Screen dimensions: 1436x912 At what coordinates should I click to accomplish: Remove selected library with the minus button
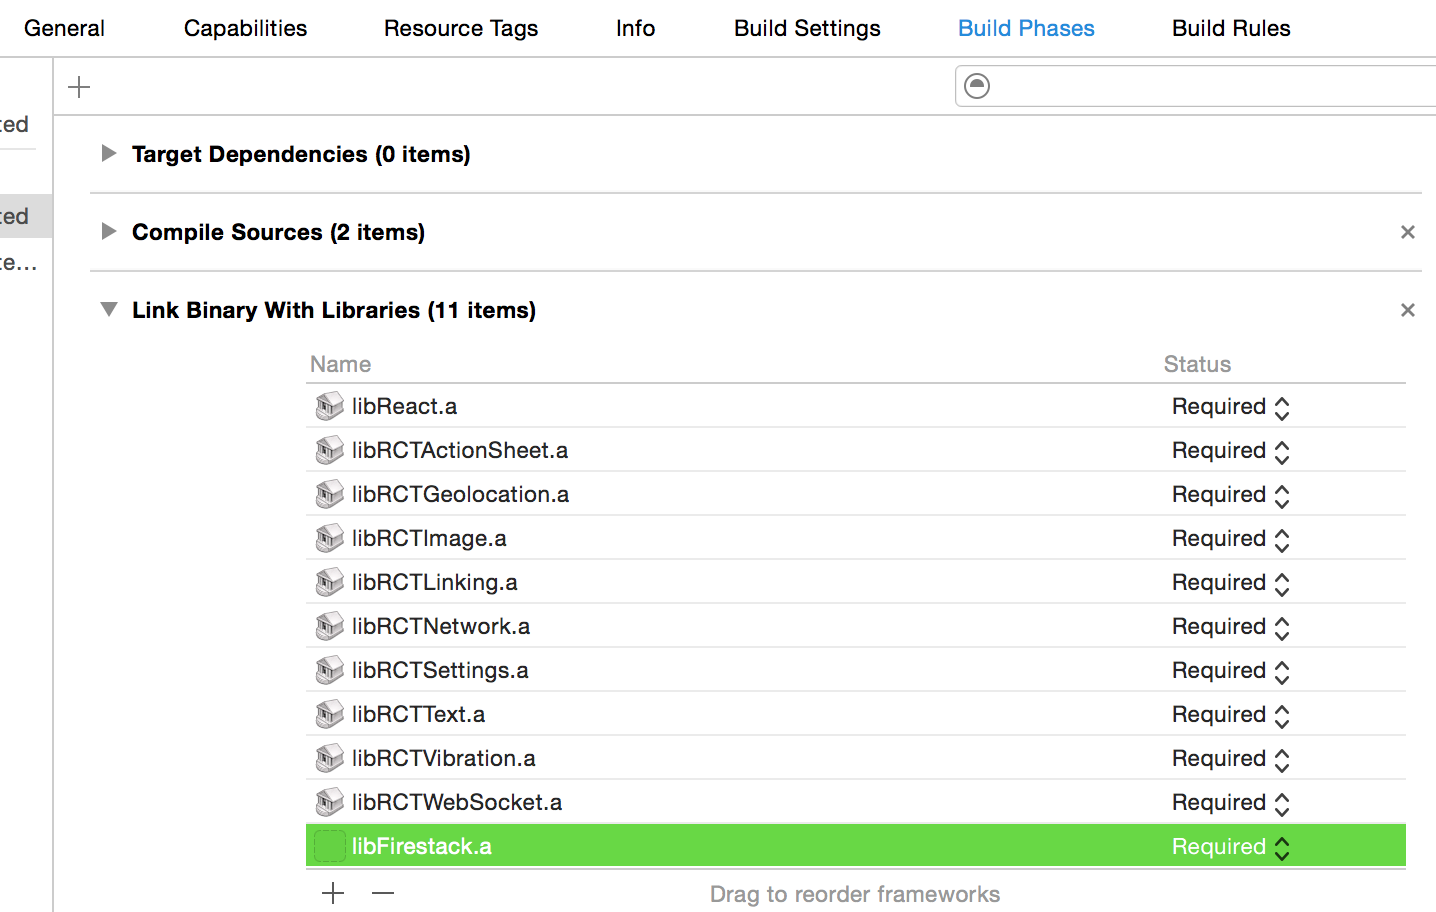pyautogui.click(x=383, y=892)
